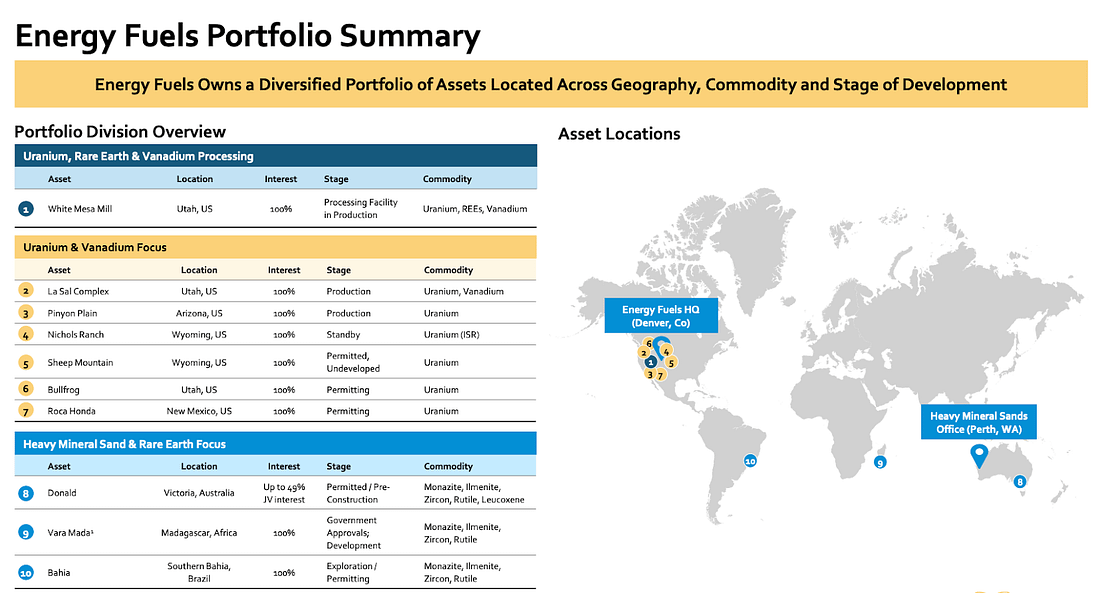The height and width of the screenshot is (593, 1100).
Task: Click the number 2 circle beside La Sal Complex
Action: coord(26,291)
